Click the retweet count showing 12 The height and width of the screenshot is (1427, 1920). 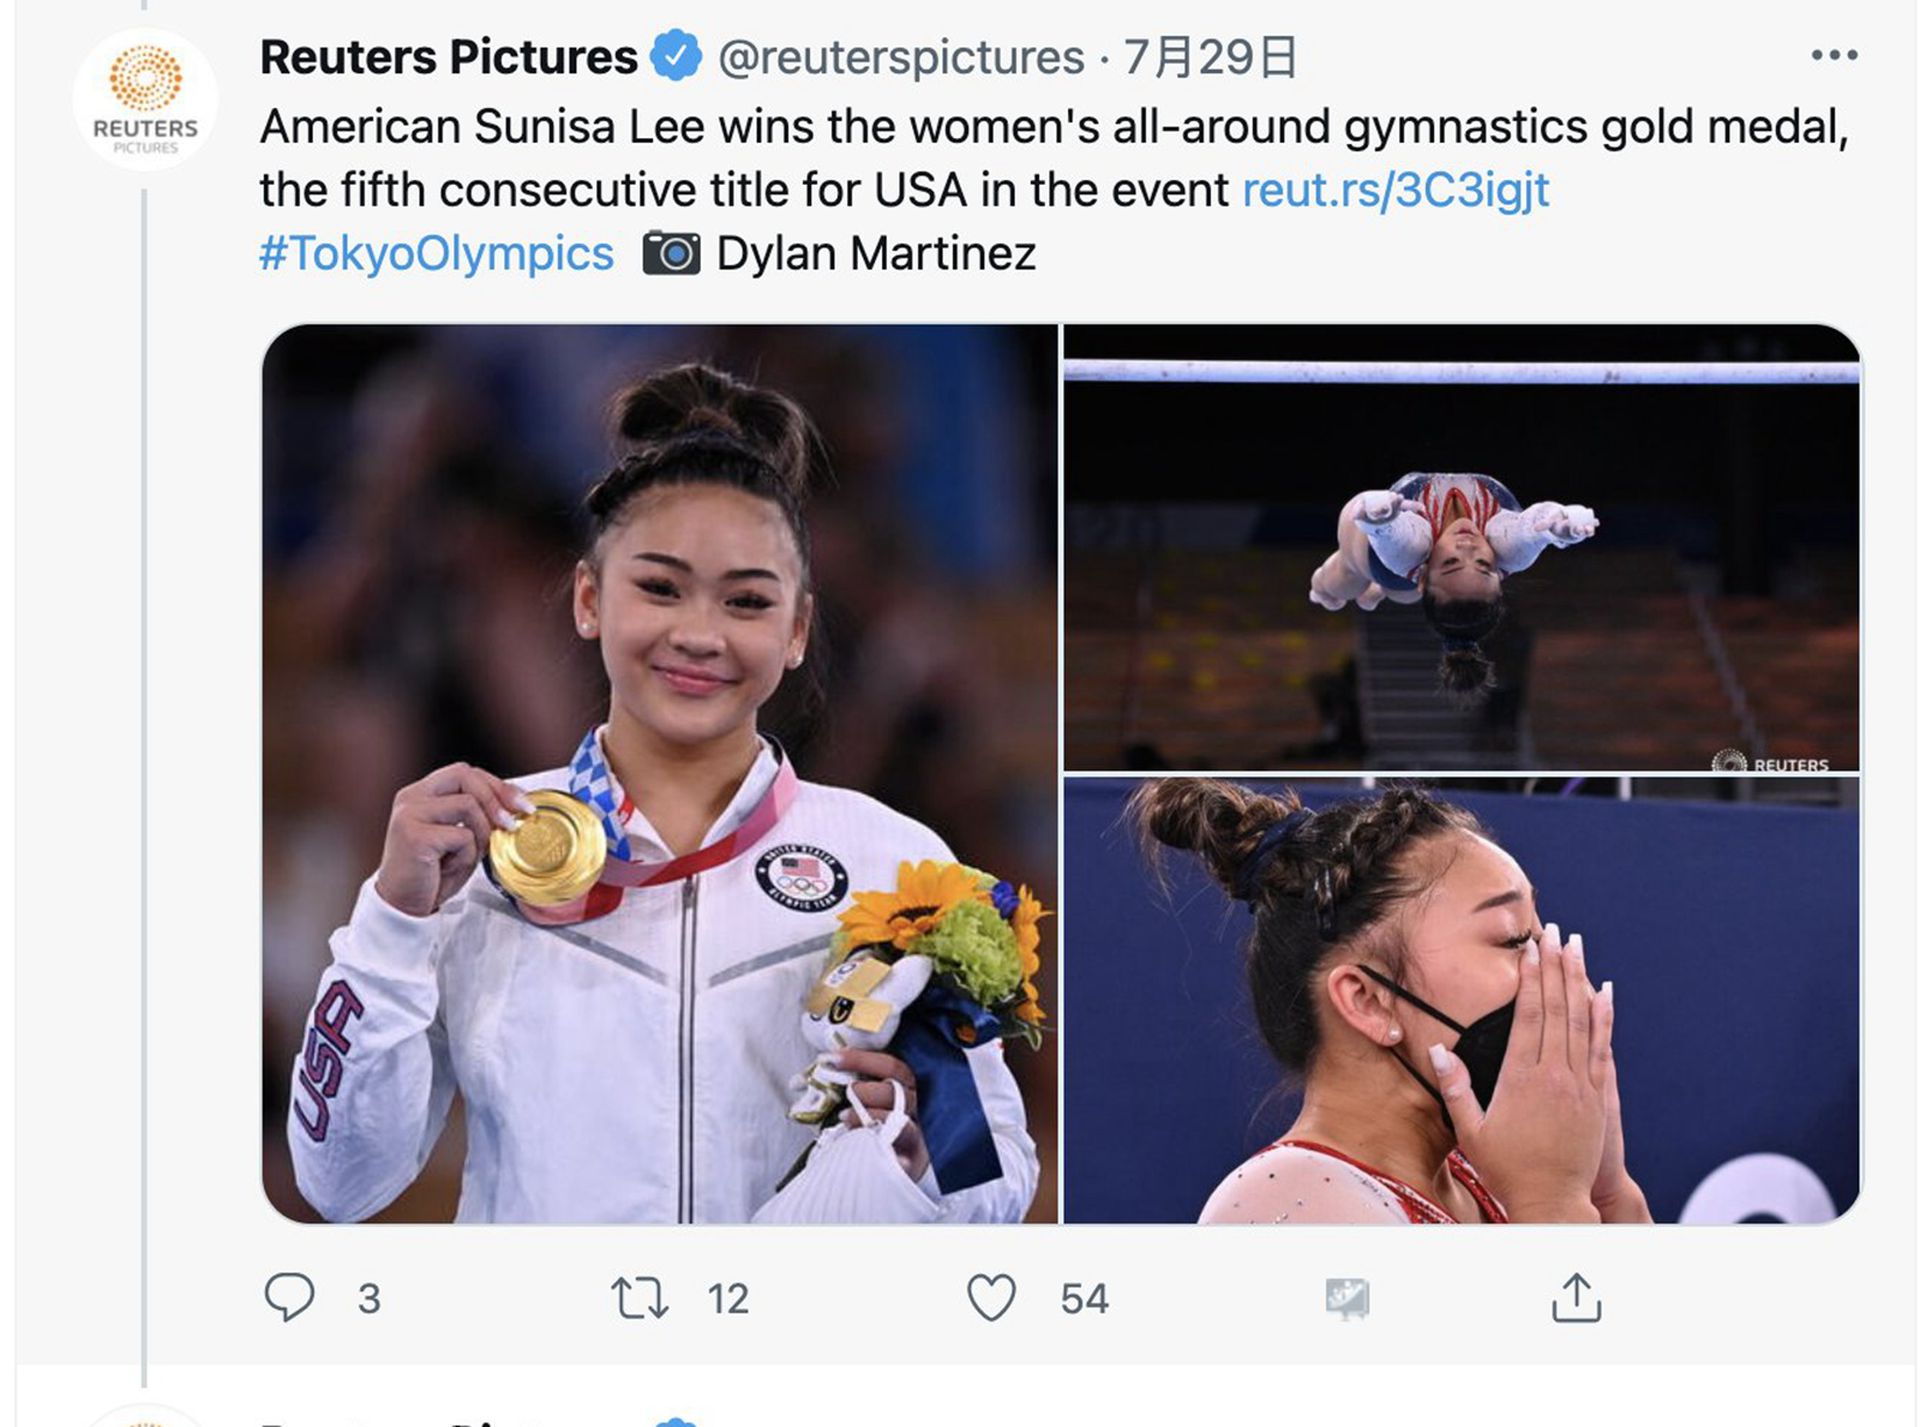coord(728,1298)
